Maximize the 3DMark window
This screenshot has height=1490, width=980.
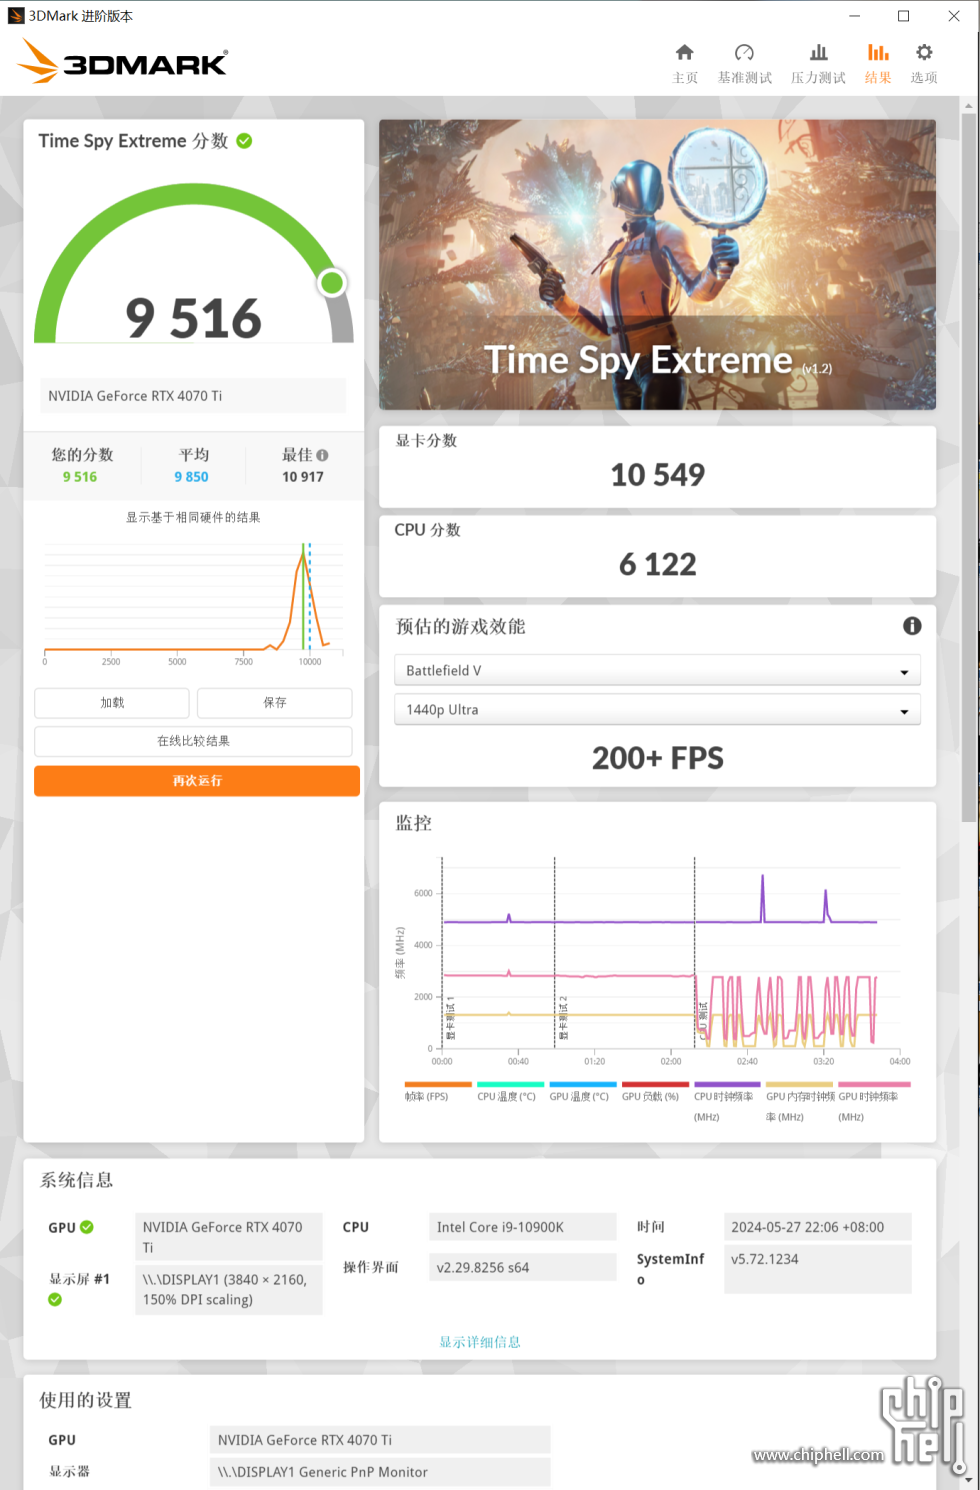pyautogui.click(x=903, y=16)
